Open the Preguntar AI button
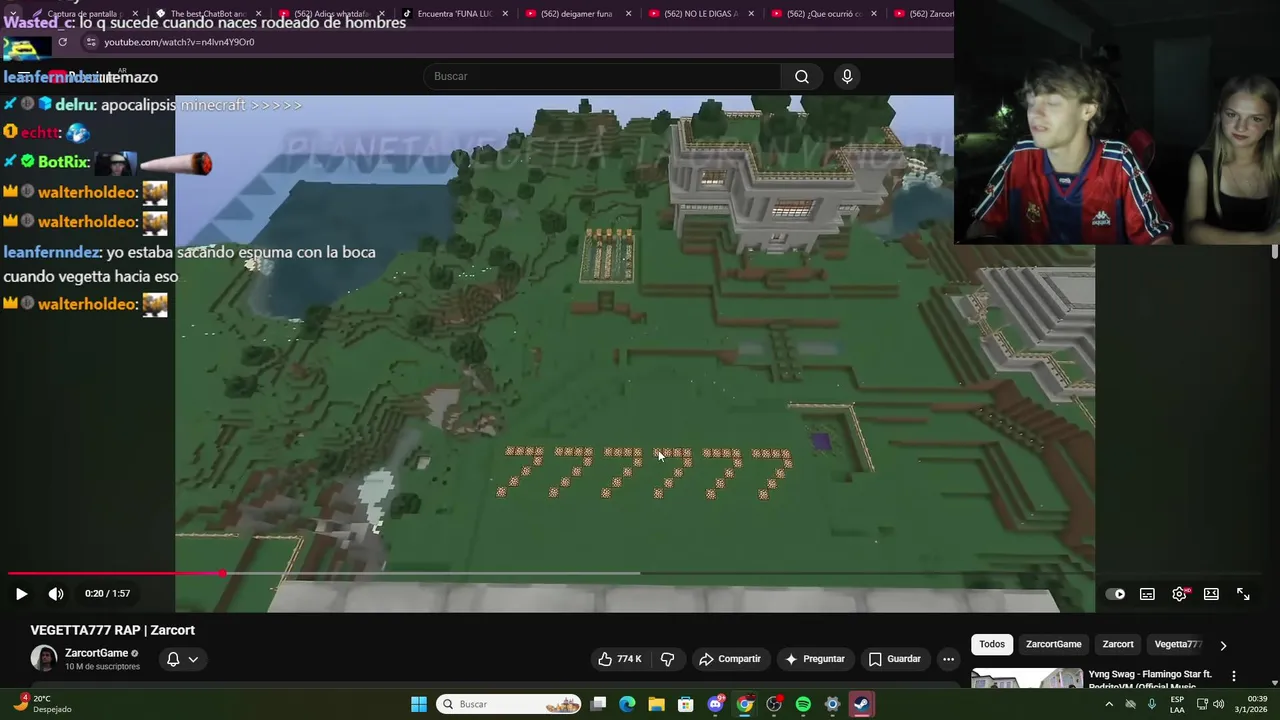Viewport: 1280px width, 720px height. pyautogui.click(x=815, y=659)
